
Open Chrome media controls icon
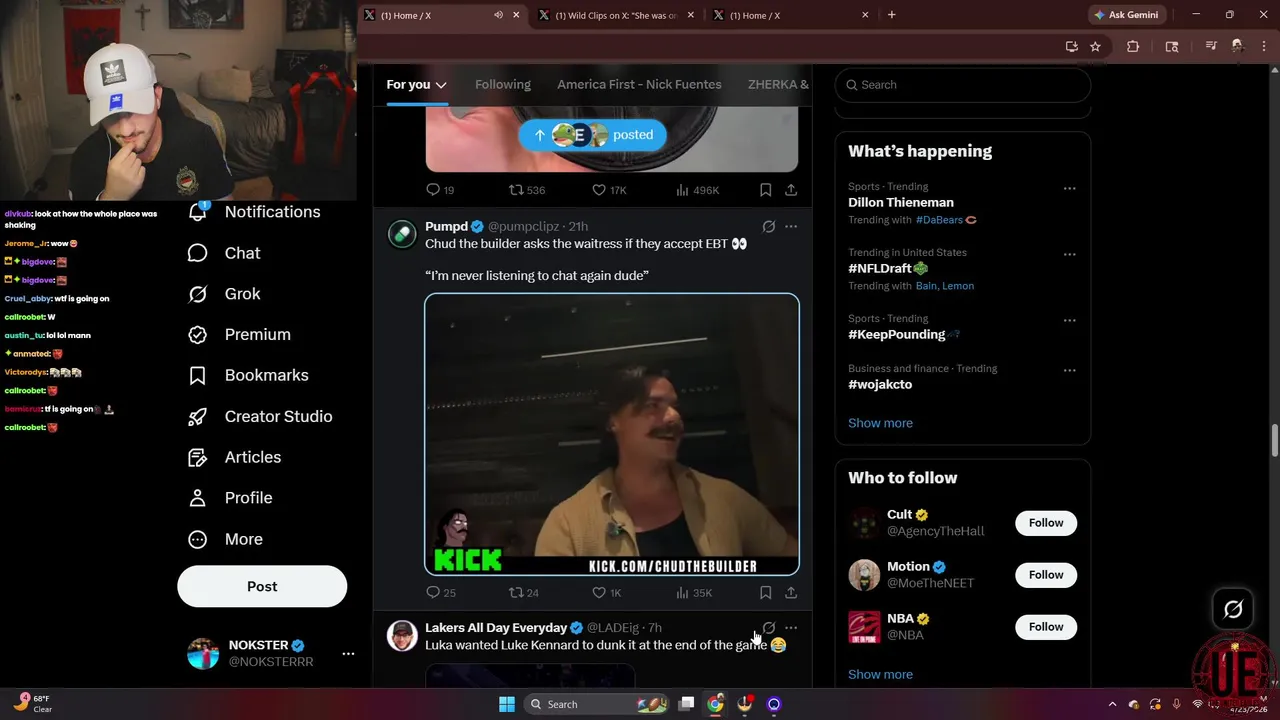click(1210, 46)
